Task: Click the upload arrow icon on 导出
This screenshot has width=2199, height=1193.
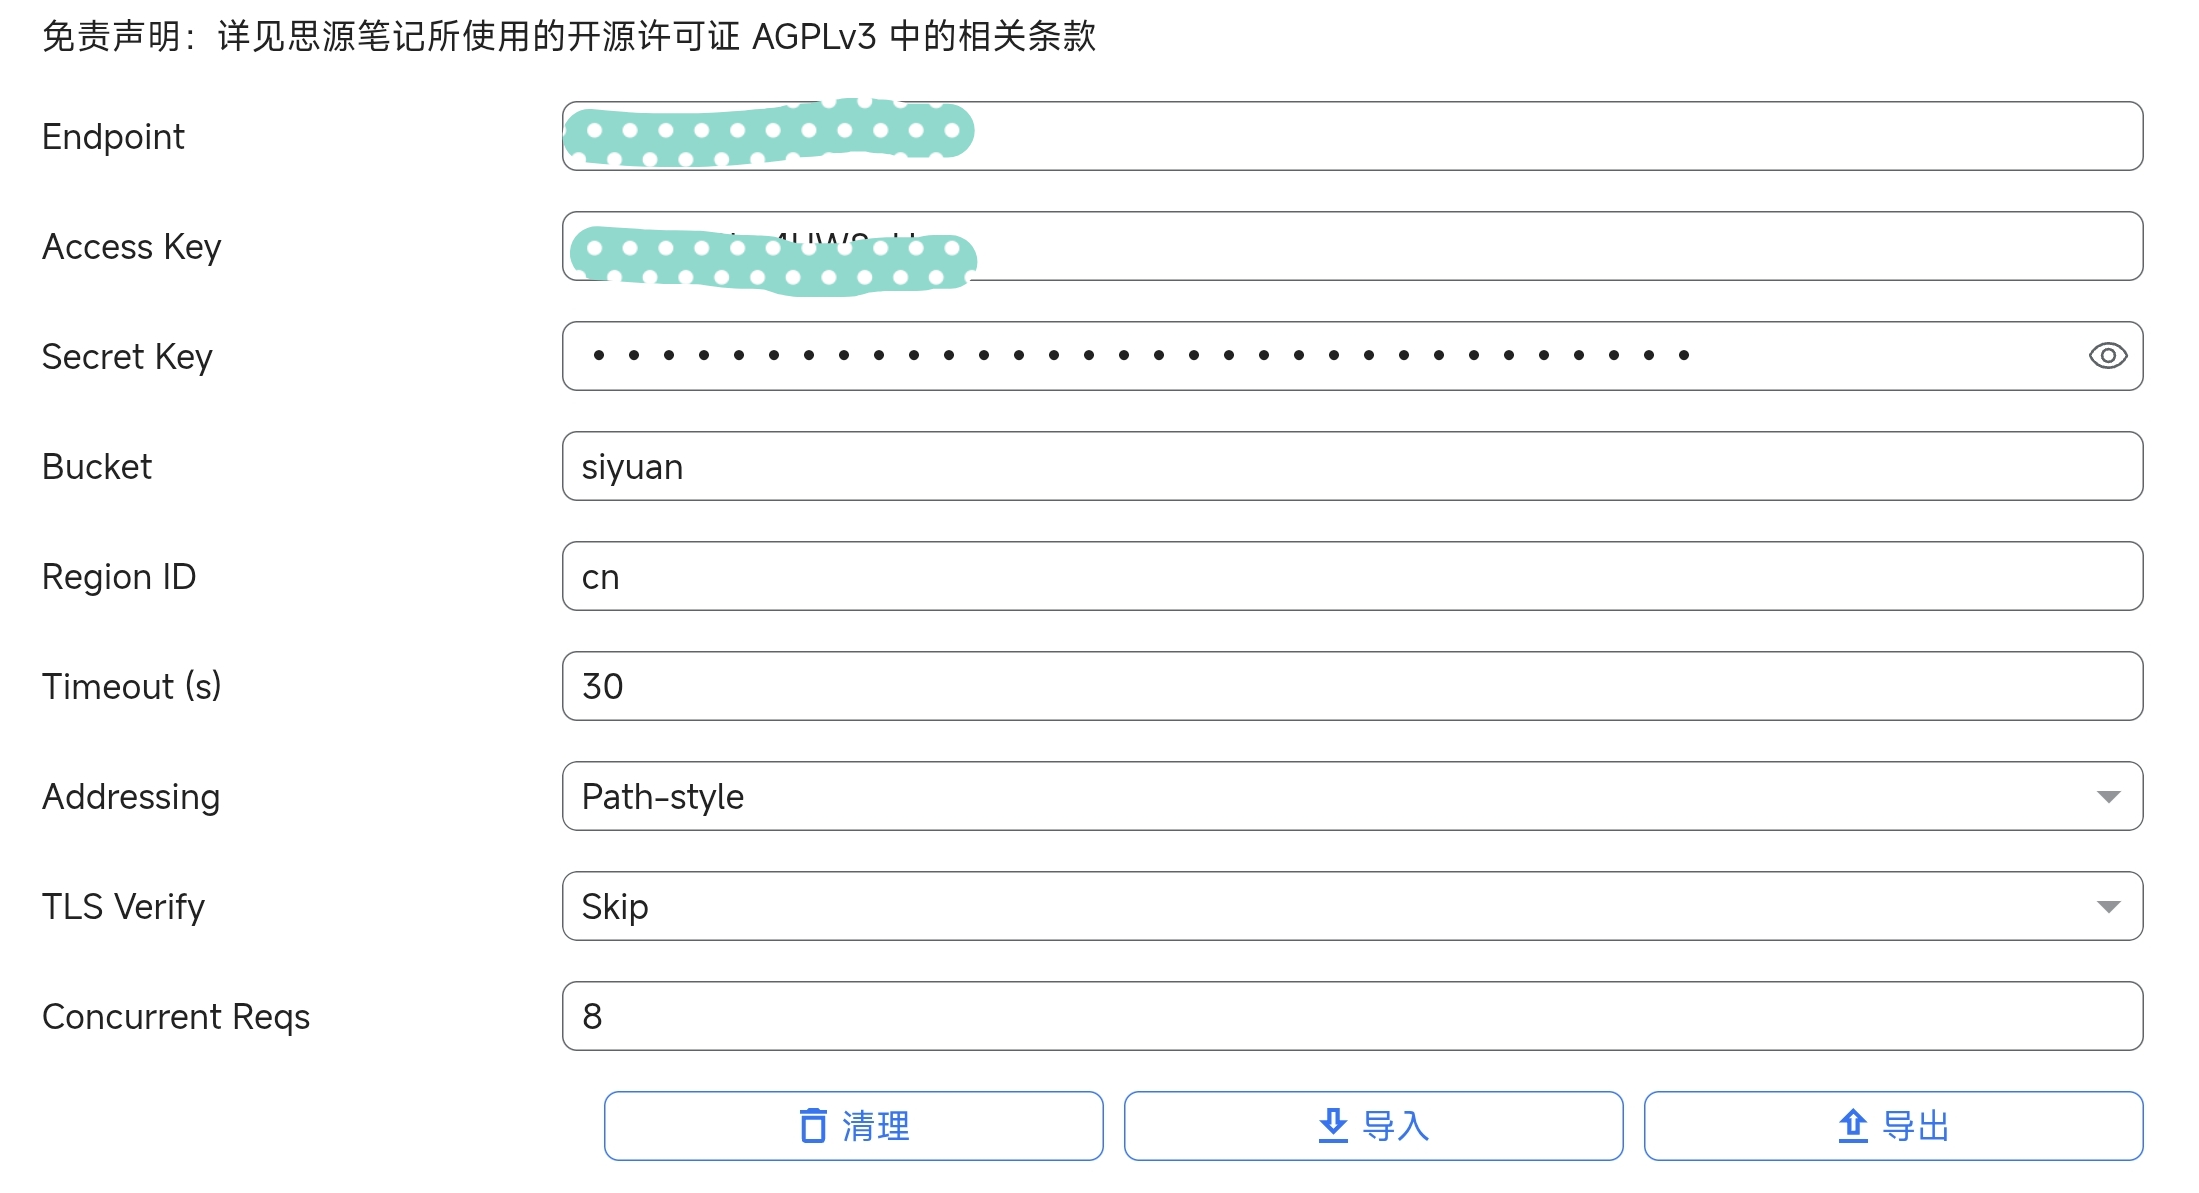Action: point(1853,1126)
